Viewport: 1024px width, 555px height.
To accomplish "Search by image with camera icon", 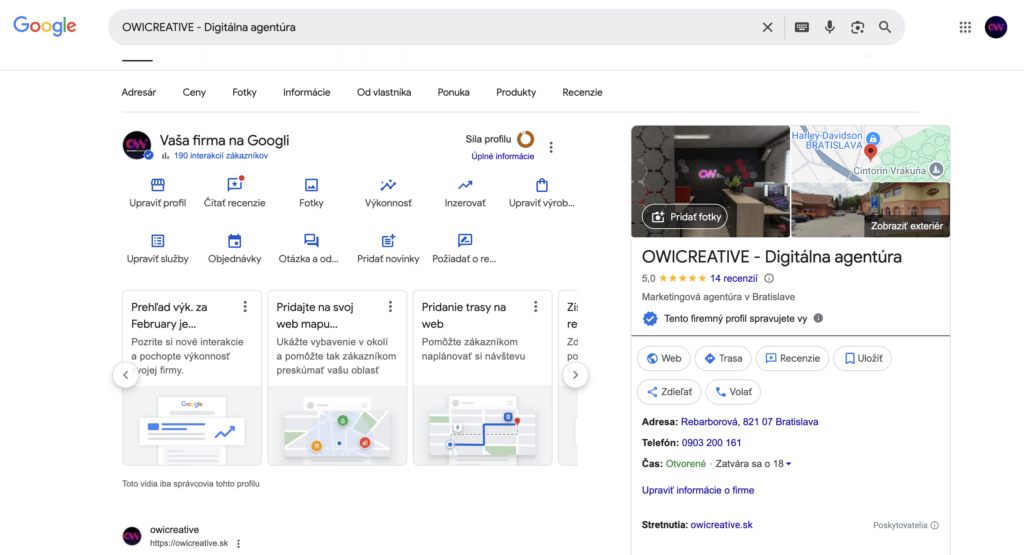I will (857, 27).
